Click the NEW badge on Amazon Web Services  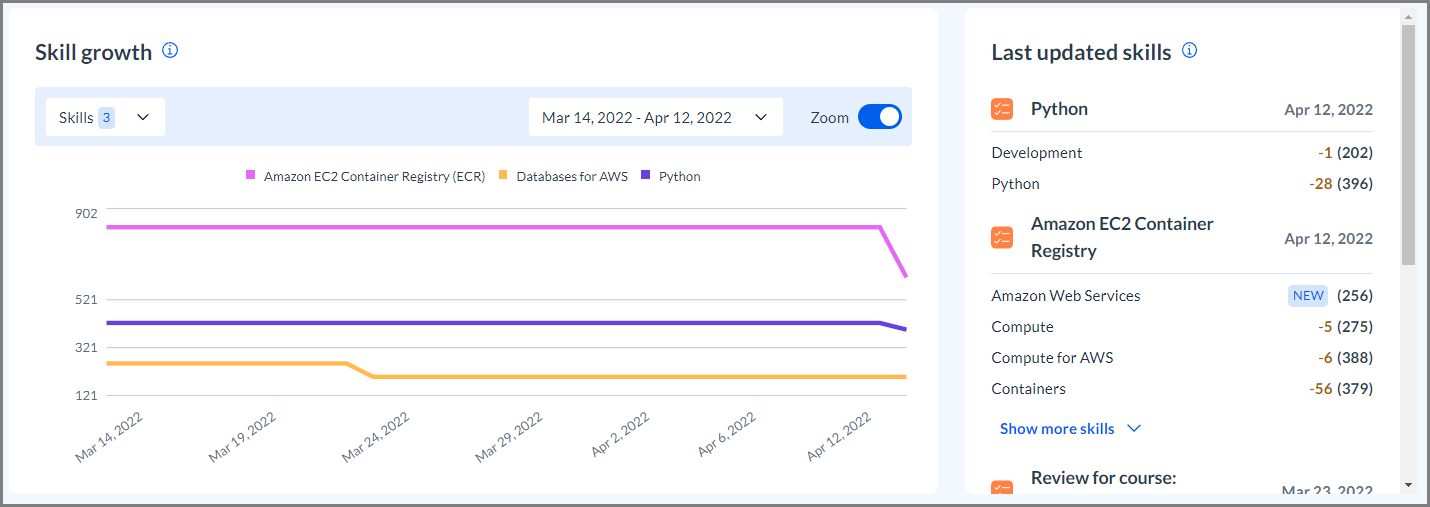point(1308,295)
